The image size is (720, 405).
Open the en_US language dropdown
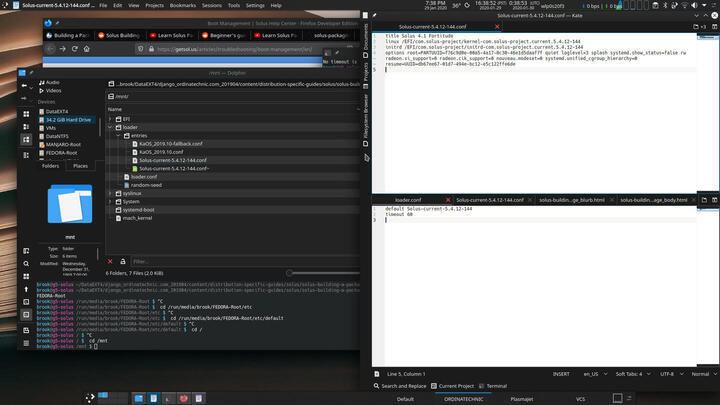[595, 374]
